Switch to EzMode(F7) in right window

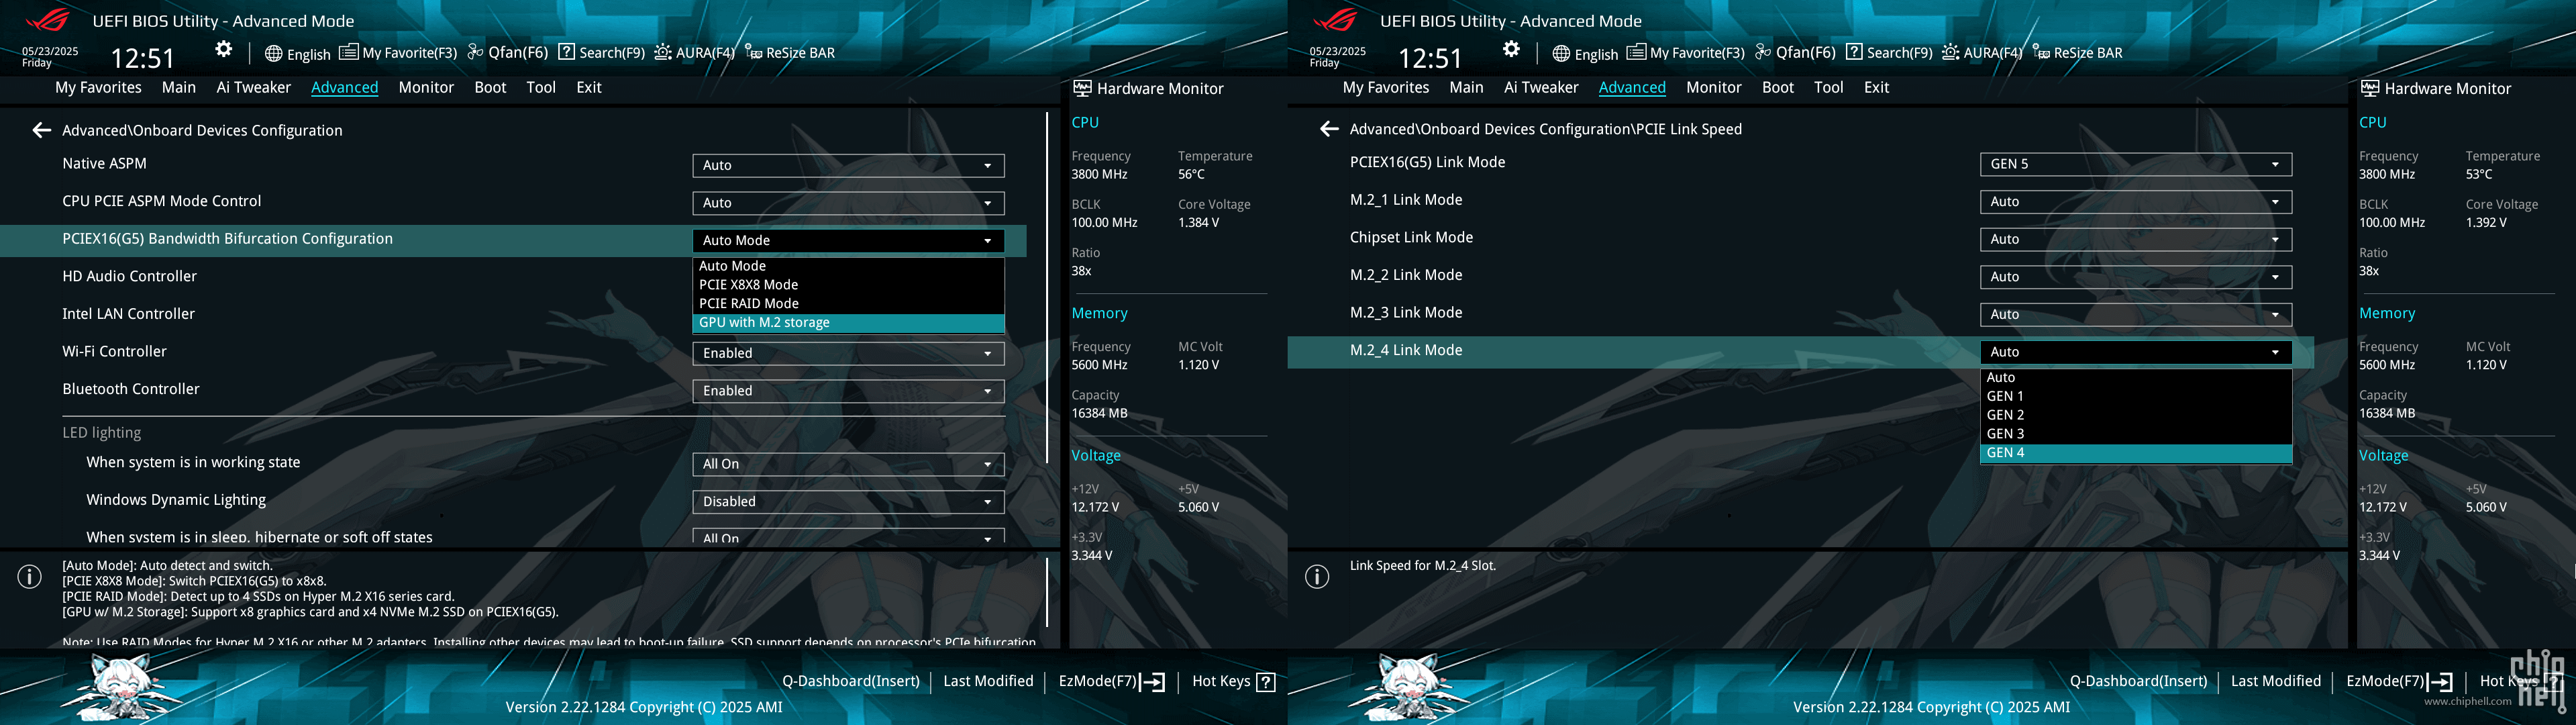pos(2399,681)
